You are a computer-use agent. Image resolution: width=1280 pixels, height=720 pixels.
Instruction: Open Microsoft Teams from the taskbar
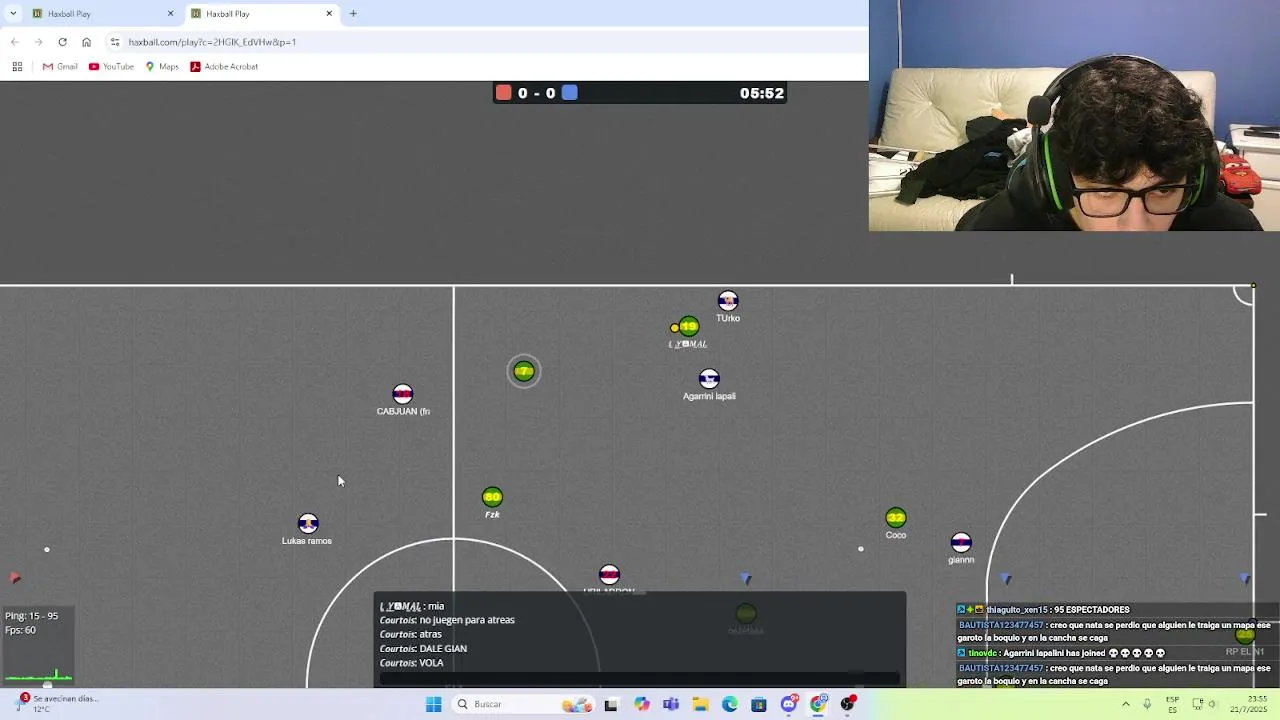pyautogui.click(x=670, y=704)
